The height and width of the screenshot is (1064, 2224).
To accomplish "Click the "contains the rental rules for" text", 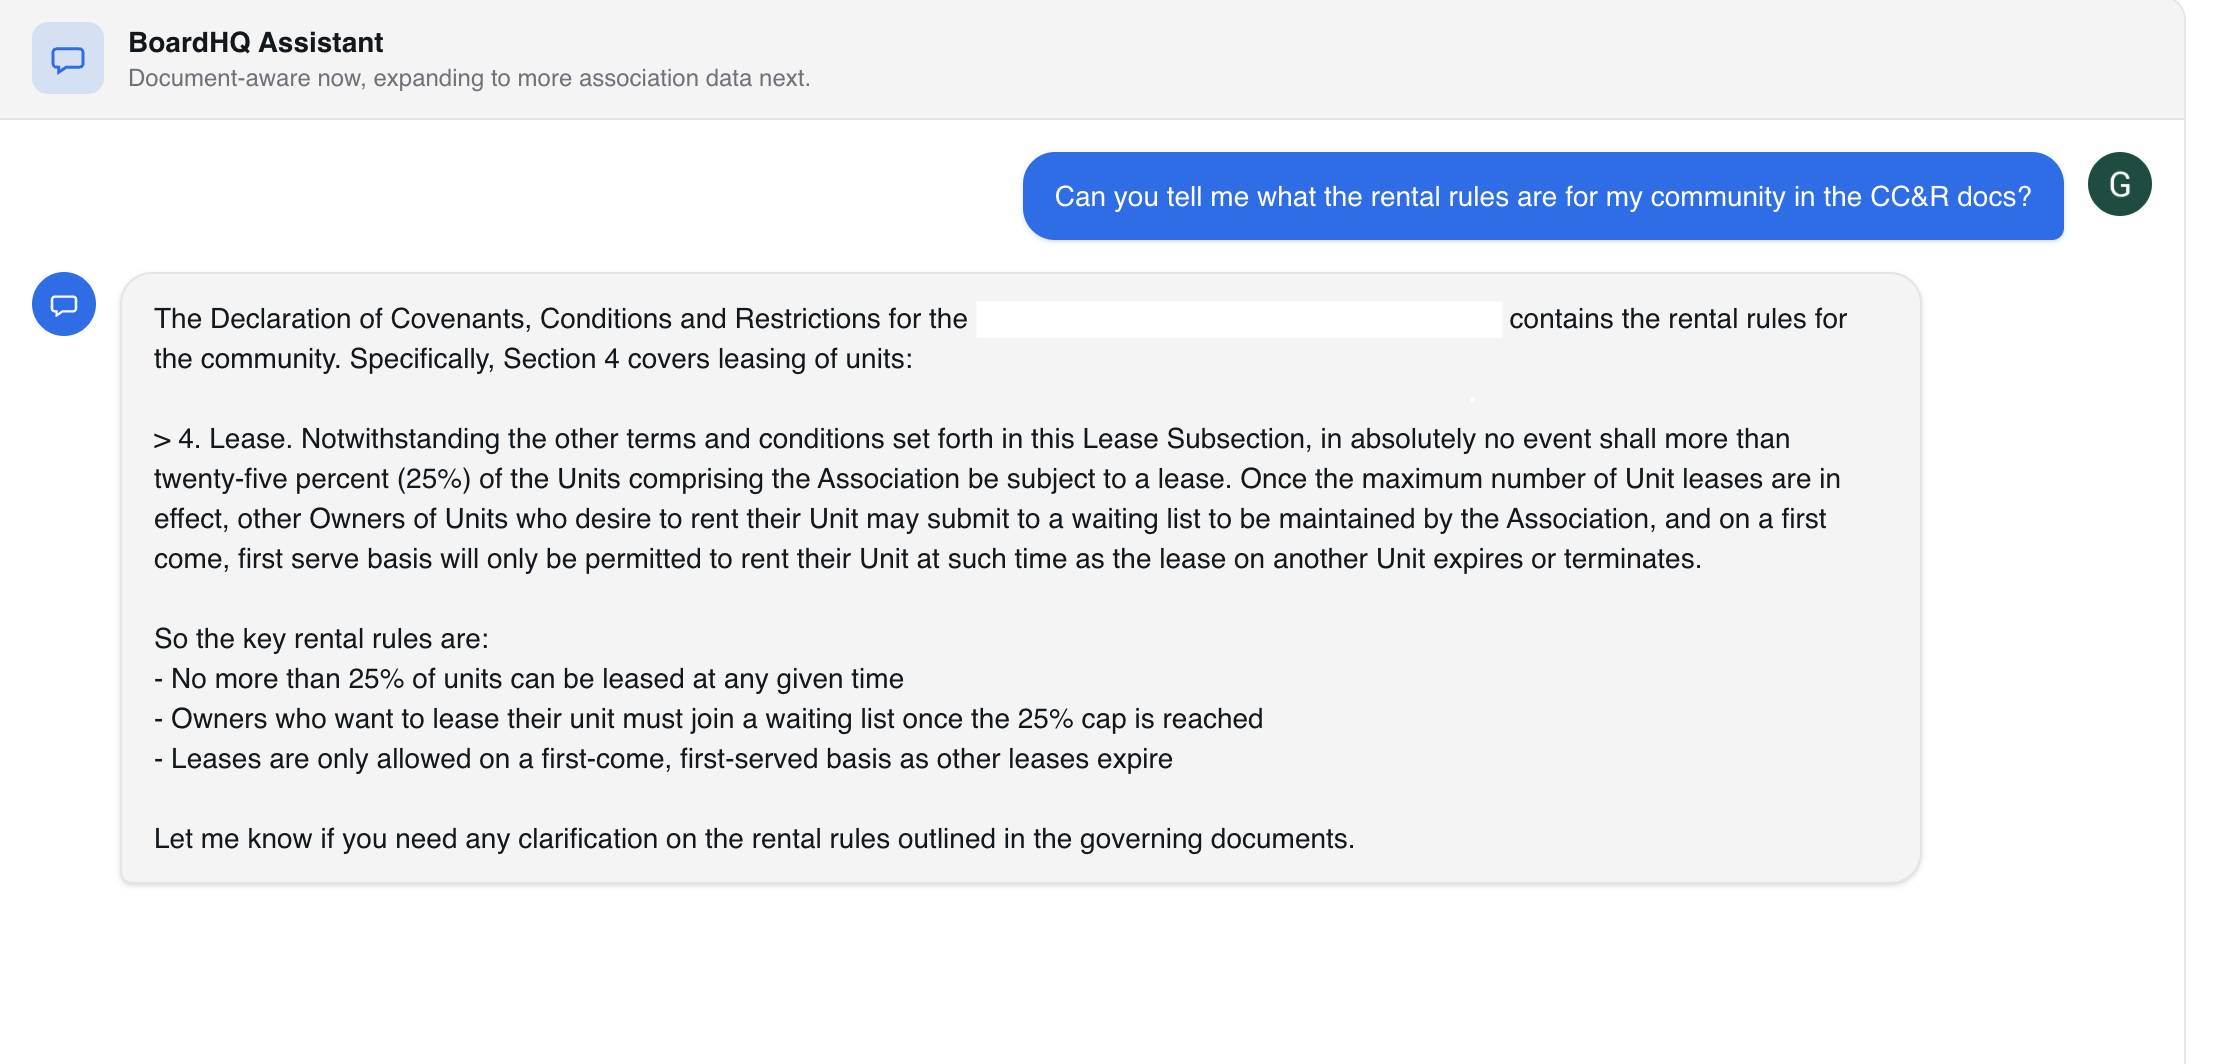I will tap(1677, 319).
